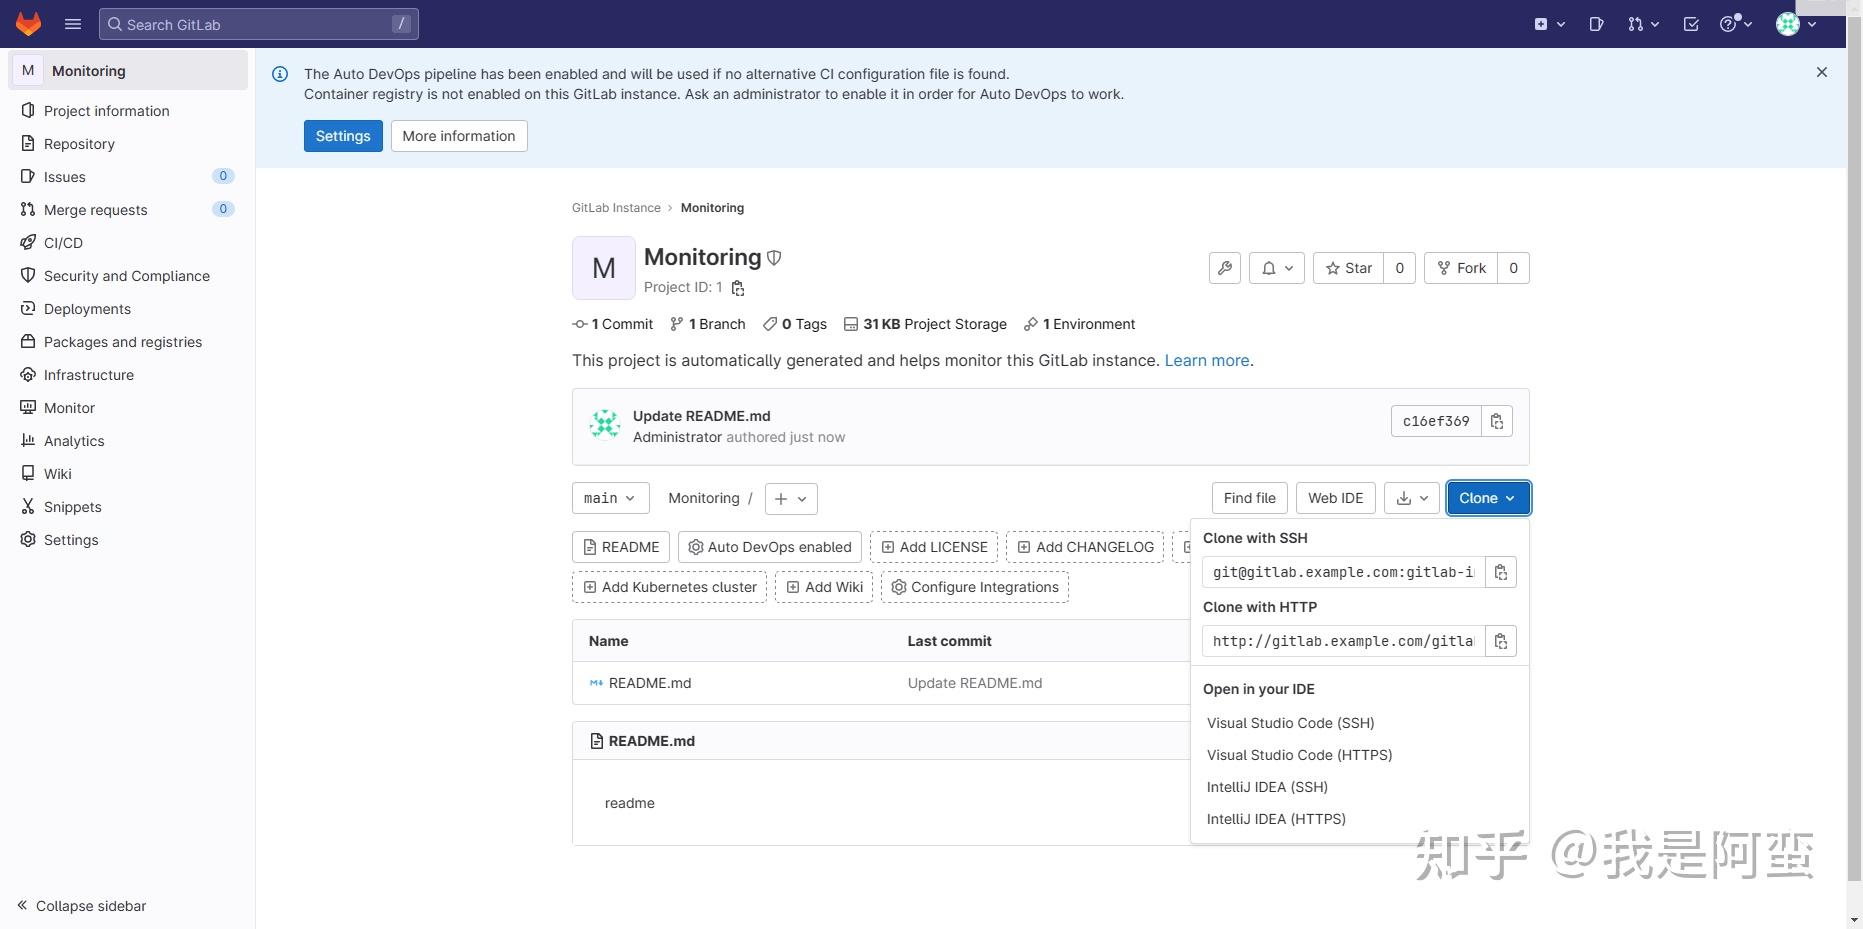Open merge requests icon in top bar
The image size is (1863, 929).
(x=1637, y=23)
